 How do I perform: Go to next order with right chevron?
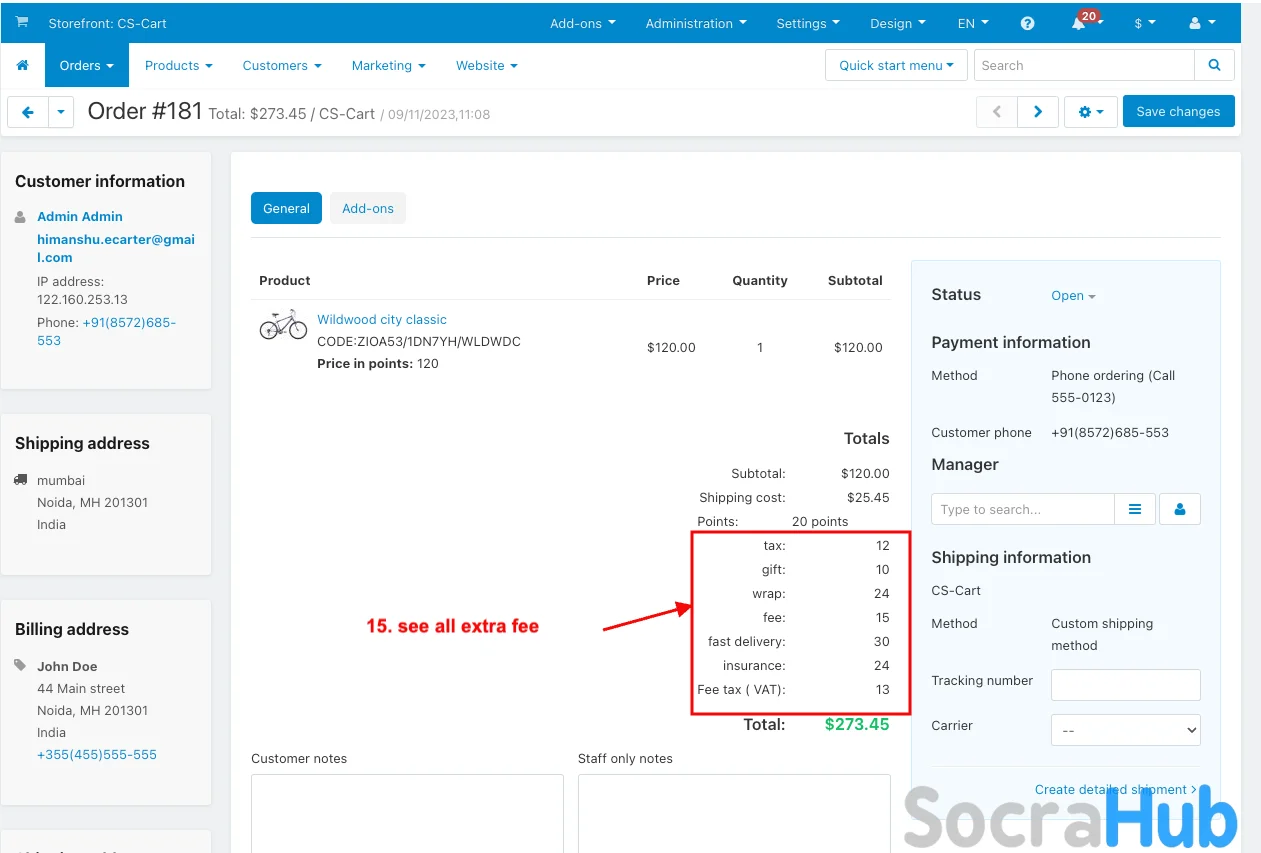coord(1038,112)
